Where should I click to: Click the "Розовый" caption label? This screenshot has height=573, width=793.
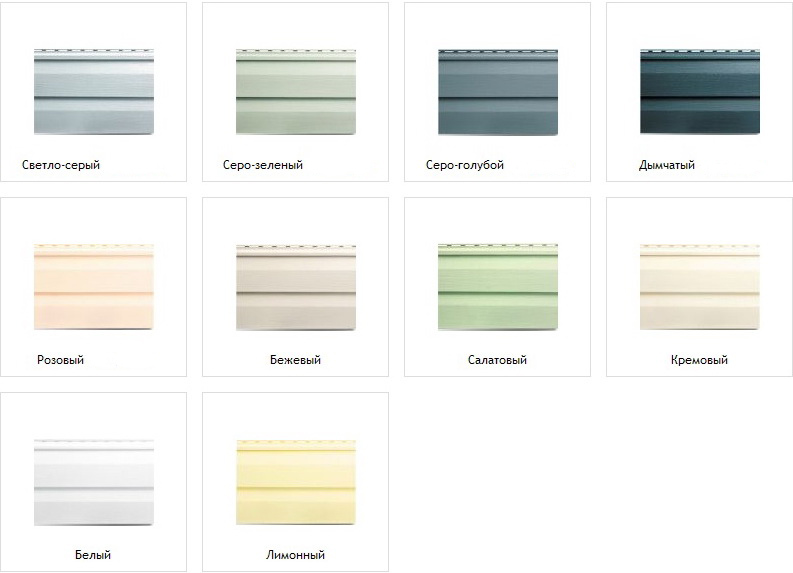60,360
